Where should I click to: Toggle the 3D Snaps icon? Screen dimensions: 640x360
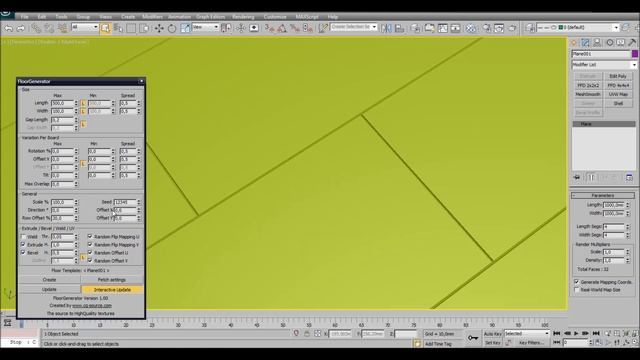(269, 28)
